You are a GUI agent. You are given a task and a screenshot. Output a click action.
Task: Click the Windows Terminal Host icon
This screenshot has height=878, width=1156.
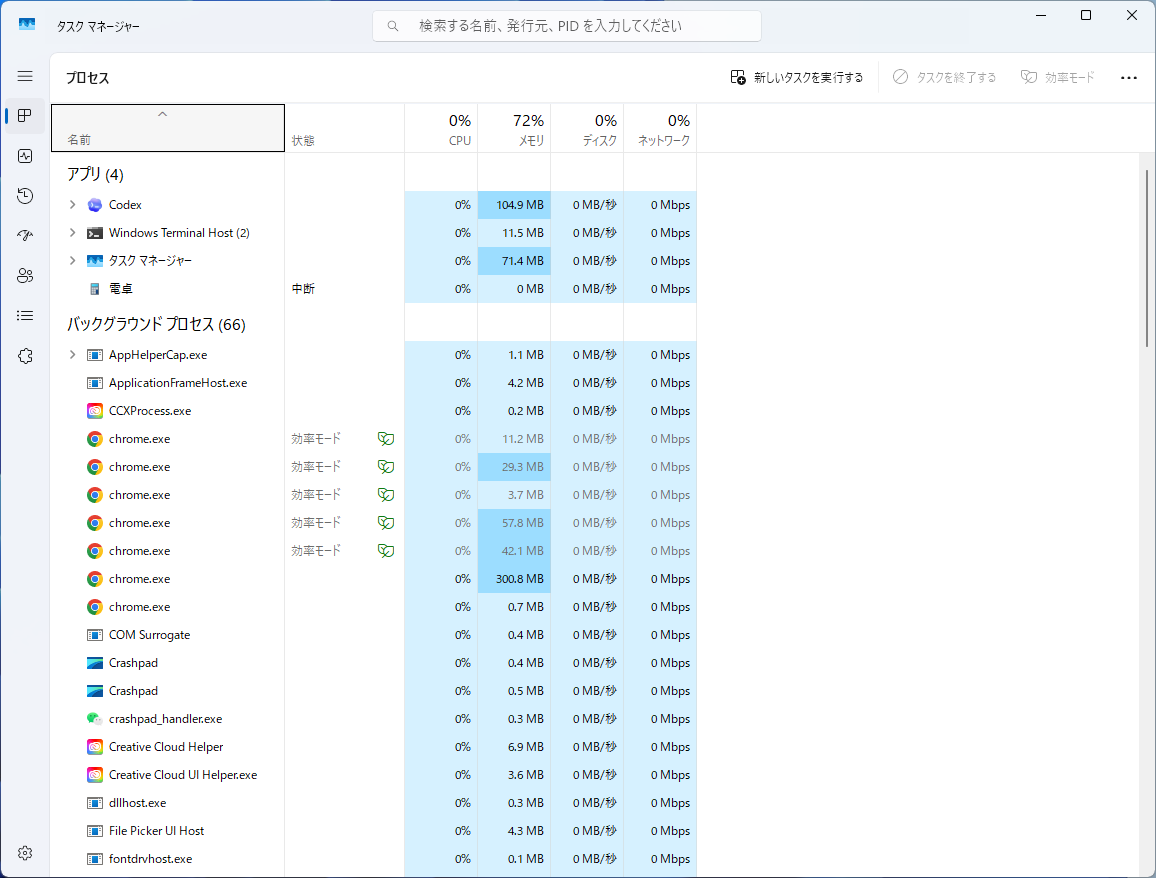click(95, 233)
